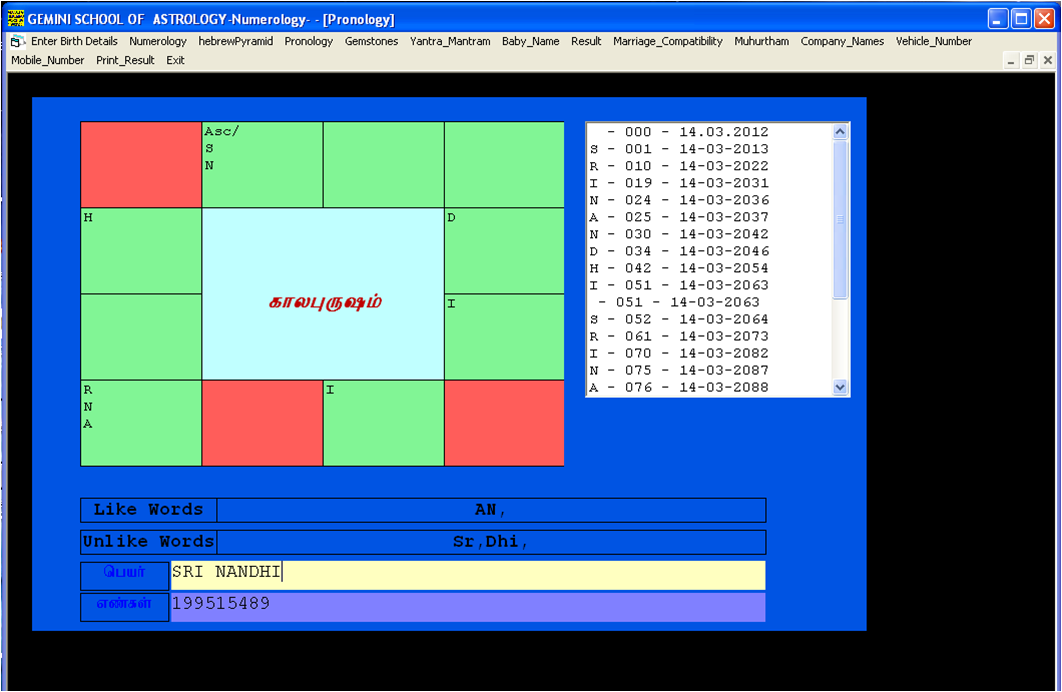1062x692 pixels.
Task: Click the Like Words label
Action: pyautogui.click(x=148, y=510)
